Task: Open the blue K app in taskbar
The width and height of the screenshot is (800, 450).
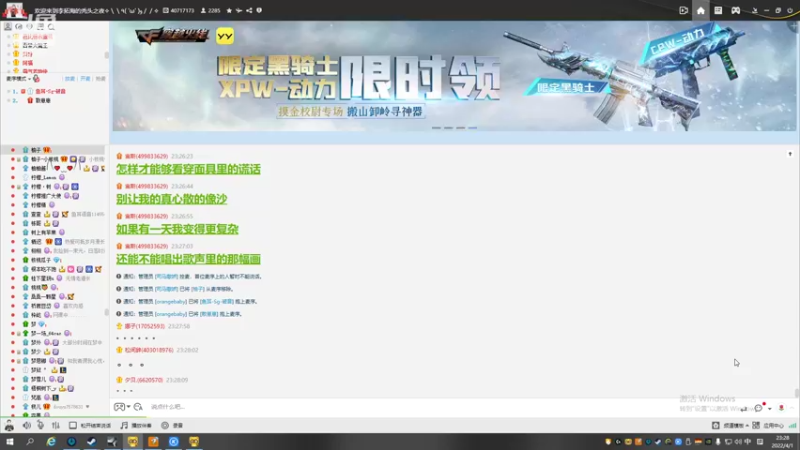Action: coord(173,441)
